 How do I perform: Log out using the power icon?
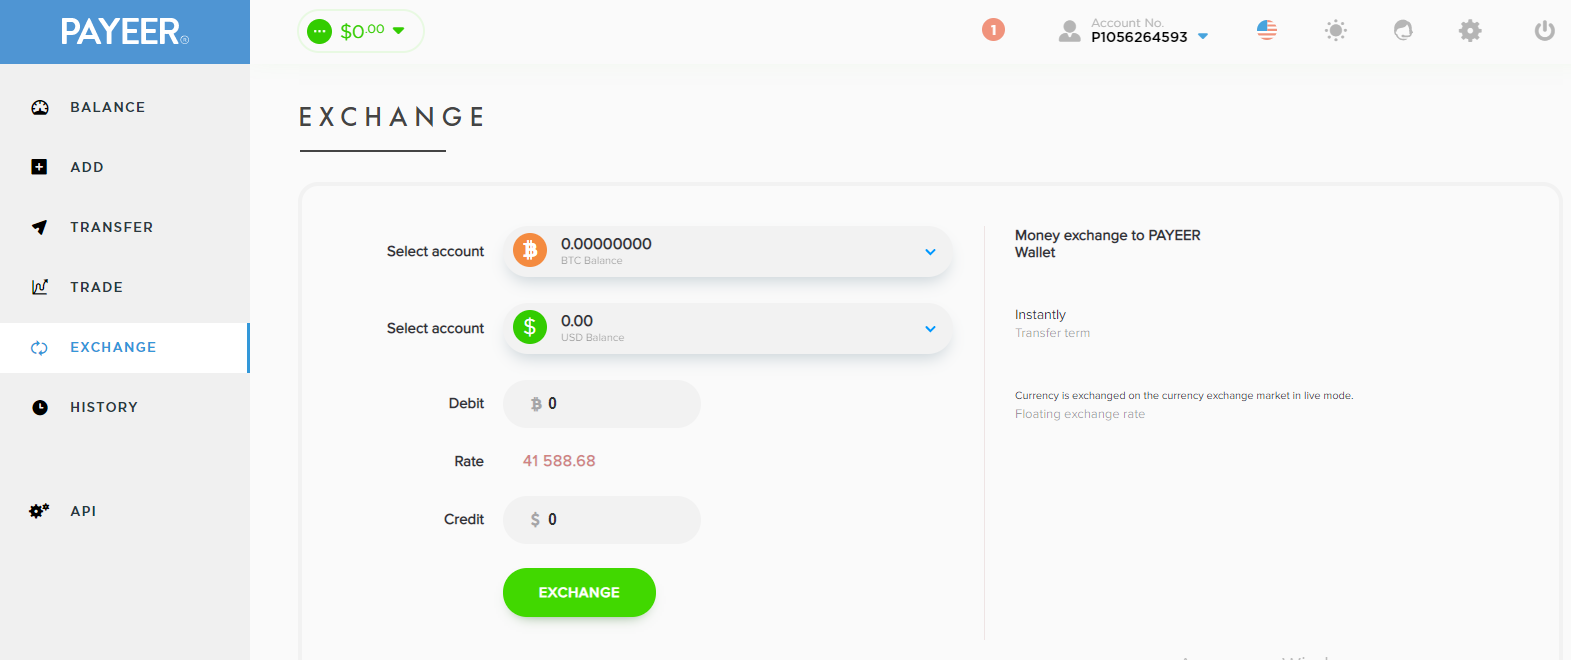[x=1545, y=31]
